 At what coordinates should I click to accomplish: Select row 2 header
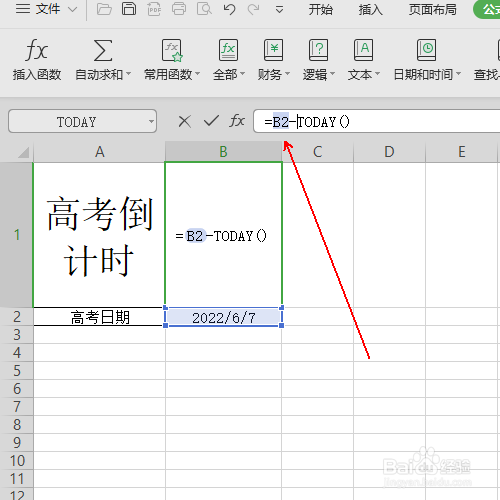pyautogui.click(x=17, y=316)
